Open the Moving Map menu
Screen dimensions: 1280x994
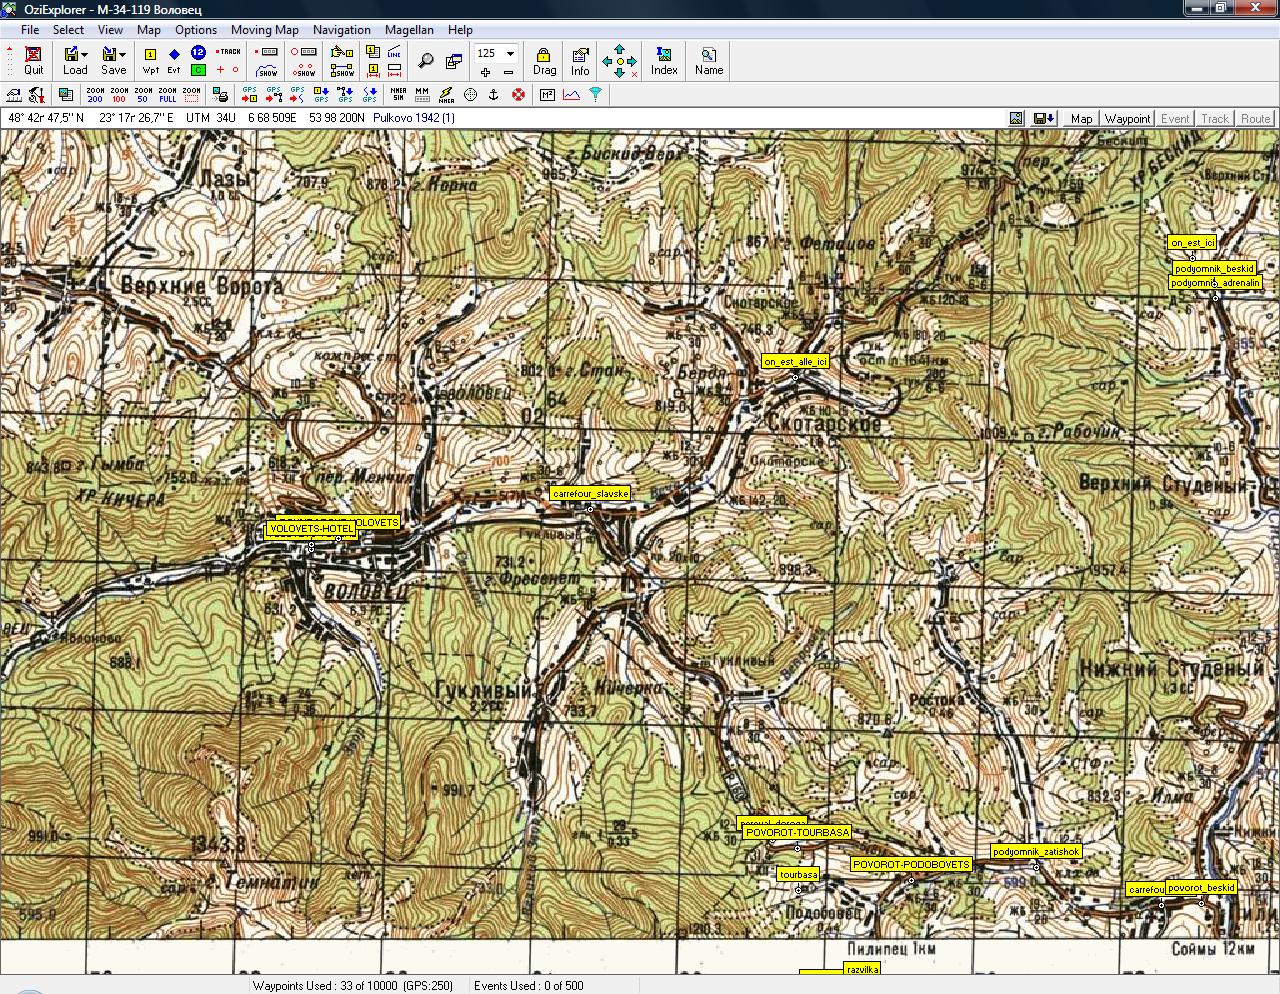pyautogui.click(x=264, y=30)
